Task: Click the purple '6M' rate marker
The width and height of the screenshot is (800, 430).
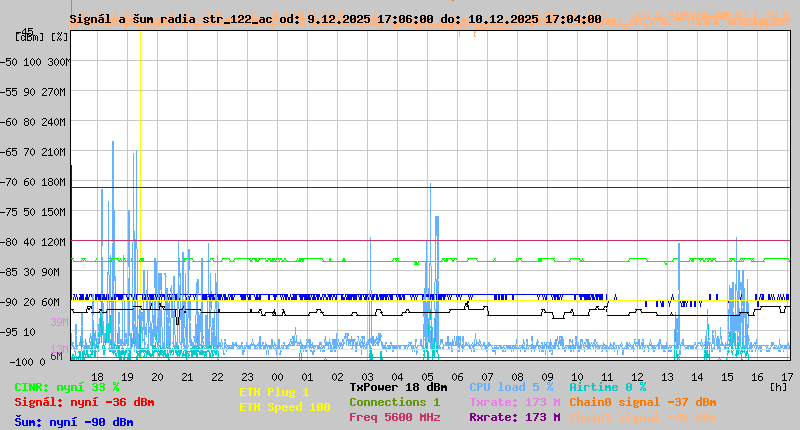Action: pyautogui.click(x=56, y=356)
